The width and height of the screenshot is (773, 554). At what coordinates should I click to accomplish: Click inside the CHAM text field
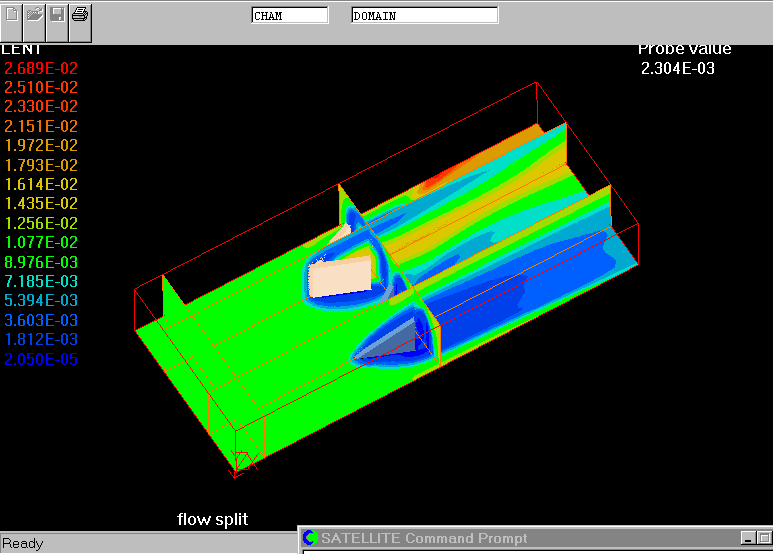[289, 16]
